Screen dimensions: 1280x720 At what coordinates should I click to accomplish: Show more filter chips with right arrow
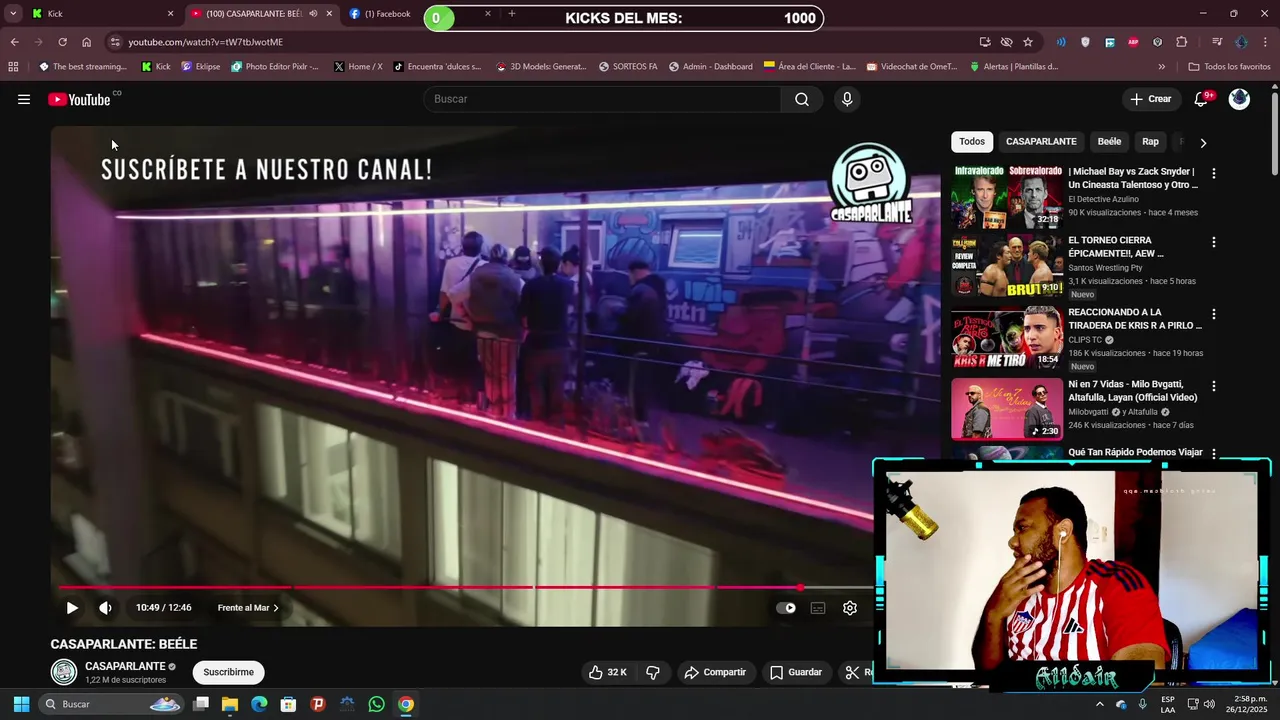pyautogui.click(x=1203, y=142)
